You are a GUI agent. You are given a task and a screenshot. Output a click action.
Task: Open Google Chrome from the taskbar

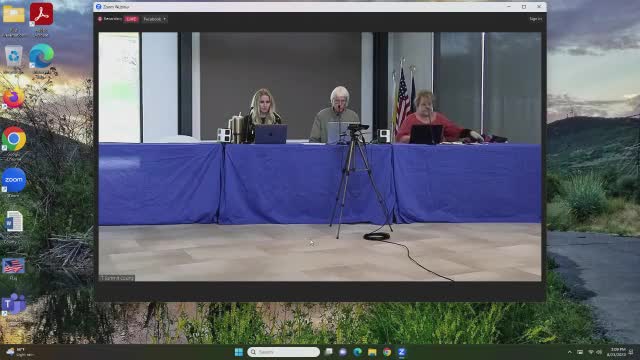point(387,352)
